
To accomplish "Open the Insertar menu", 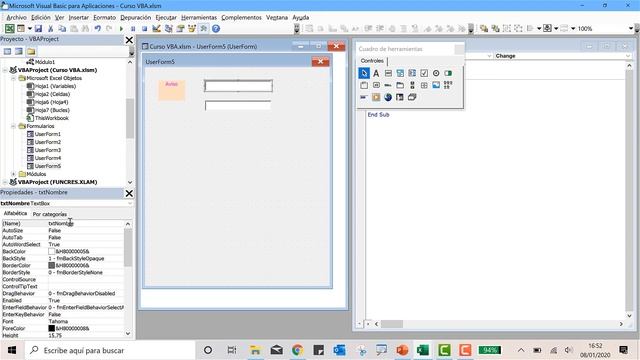I will click(78, 18).
